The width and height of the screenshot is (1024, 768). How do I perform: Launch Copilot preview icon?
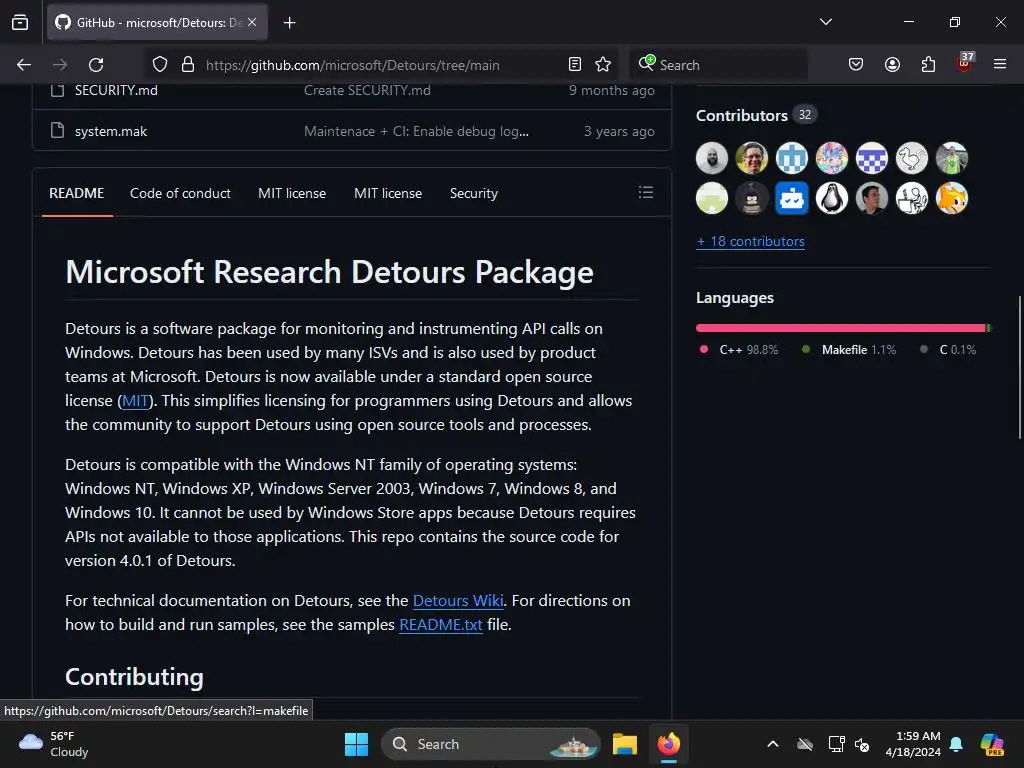click(x=992, y=744)
